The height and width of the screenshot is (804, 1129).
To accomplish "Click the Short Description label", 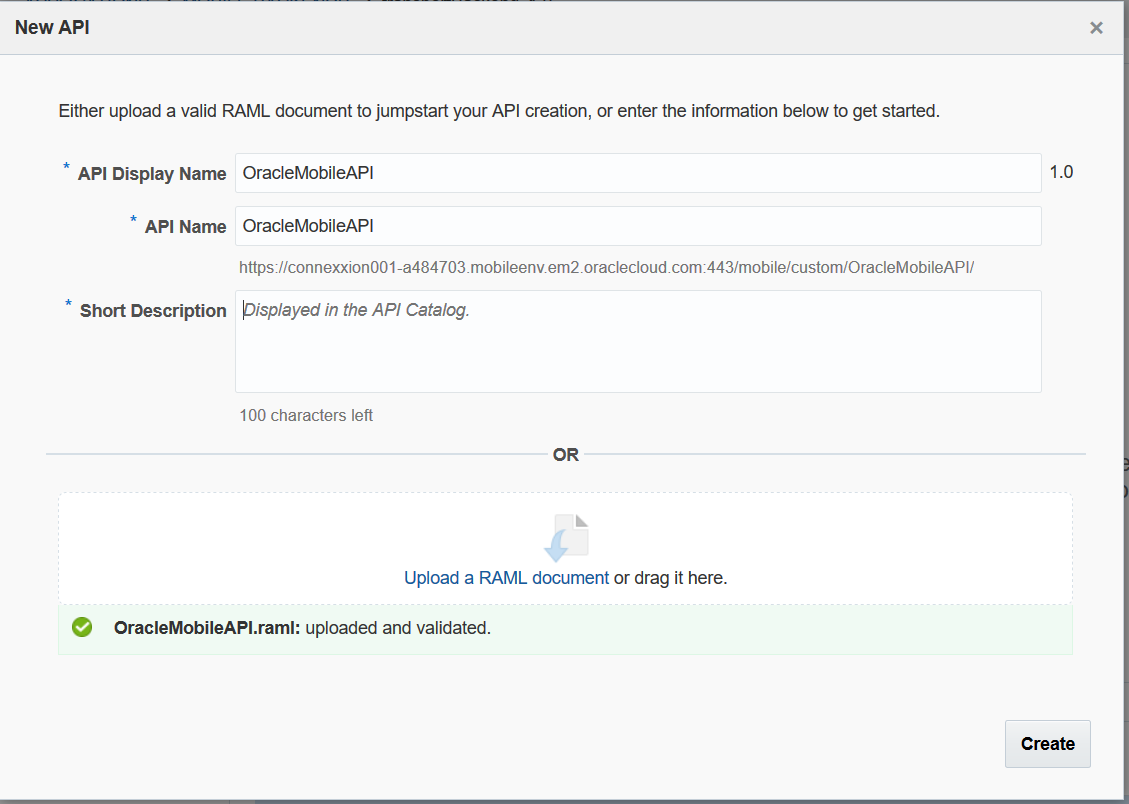I will click(x=153, y=311).
